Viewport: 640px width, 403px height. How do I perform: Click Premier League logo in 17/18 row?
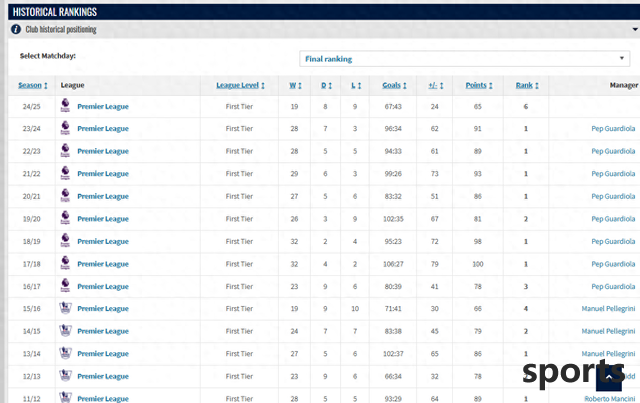(65, 263)
